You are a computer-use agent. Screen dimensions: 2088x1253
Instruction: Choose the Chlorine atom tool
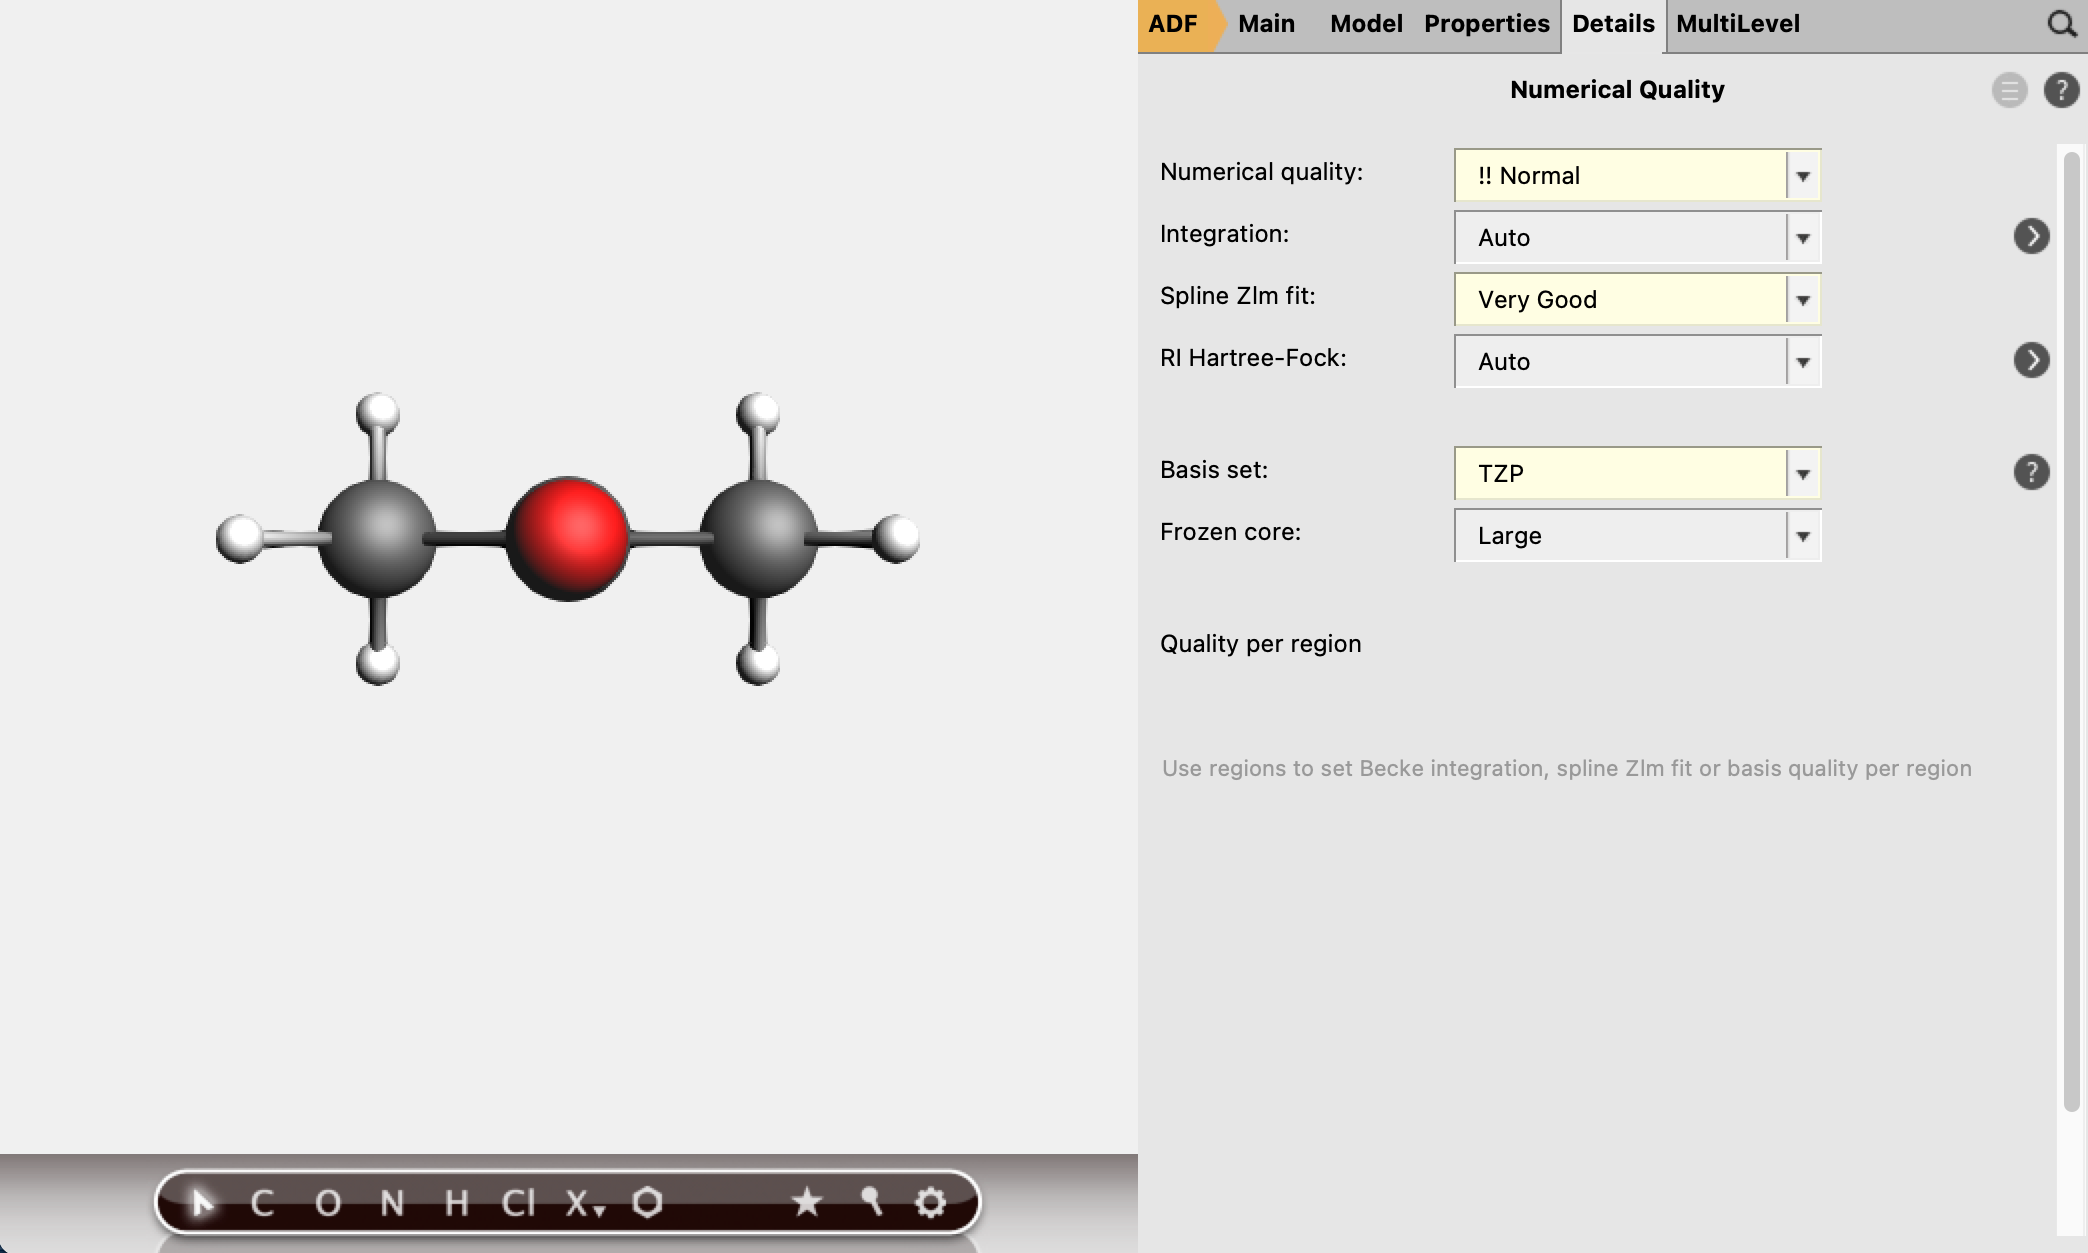518,1202
